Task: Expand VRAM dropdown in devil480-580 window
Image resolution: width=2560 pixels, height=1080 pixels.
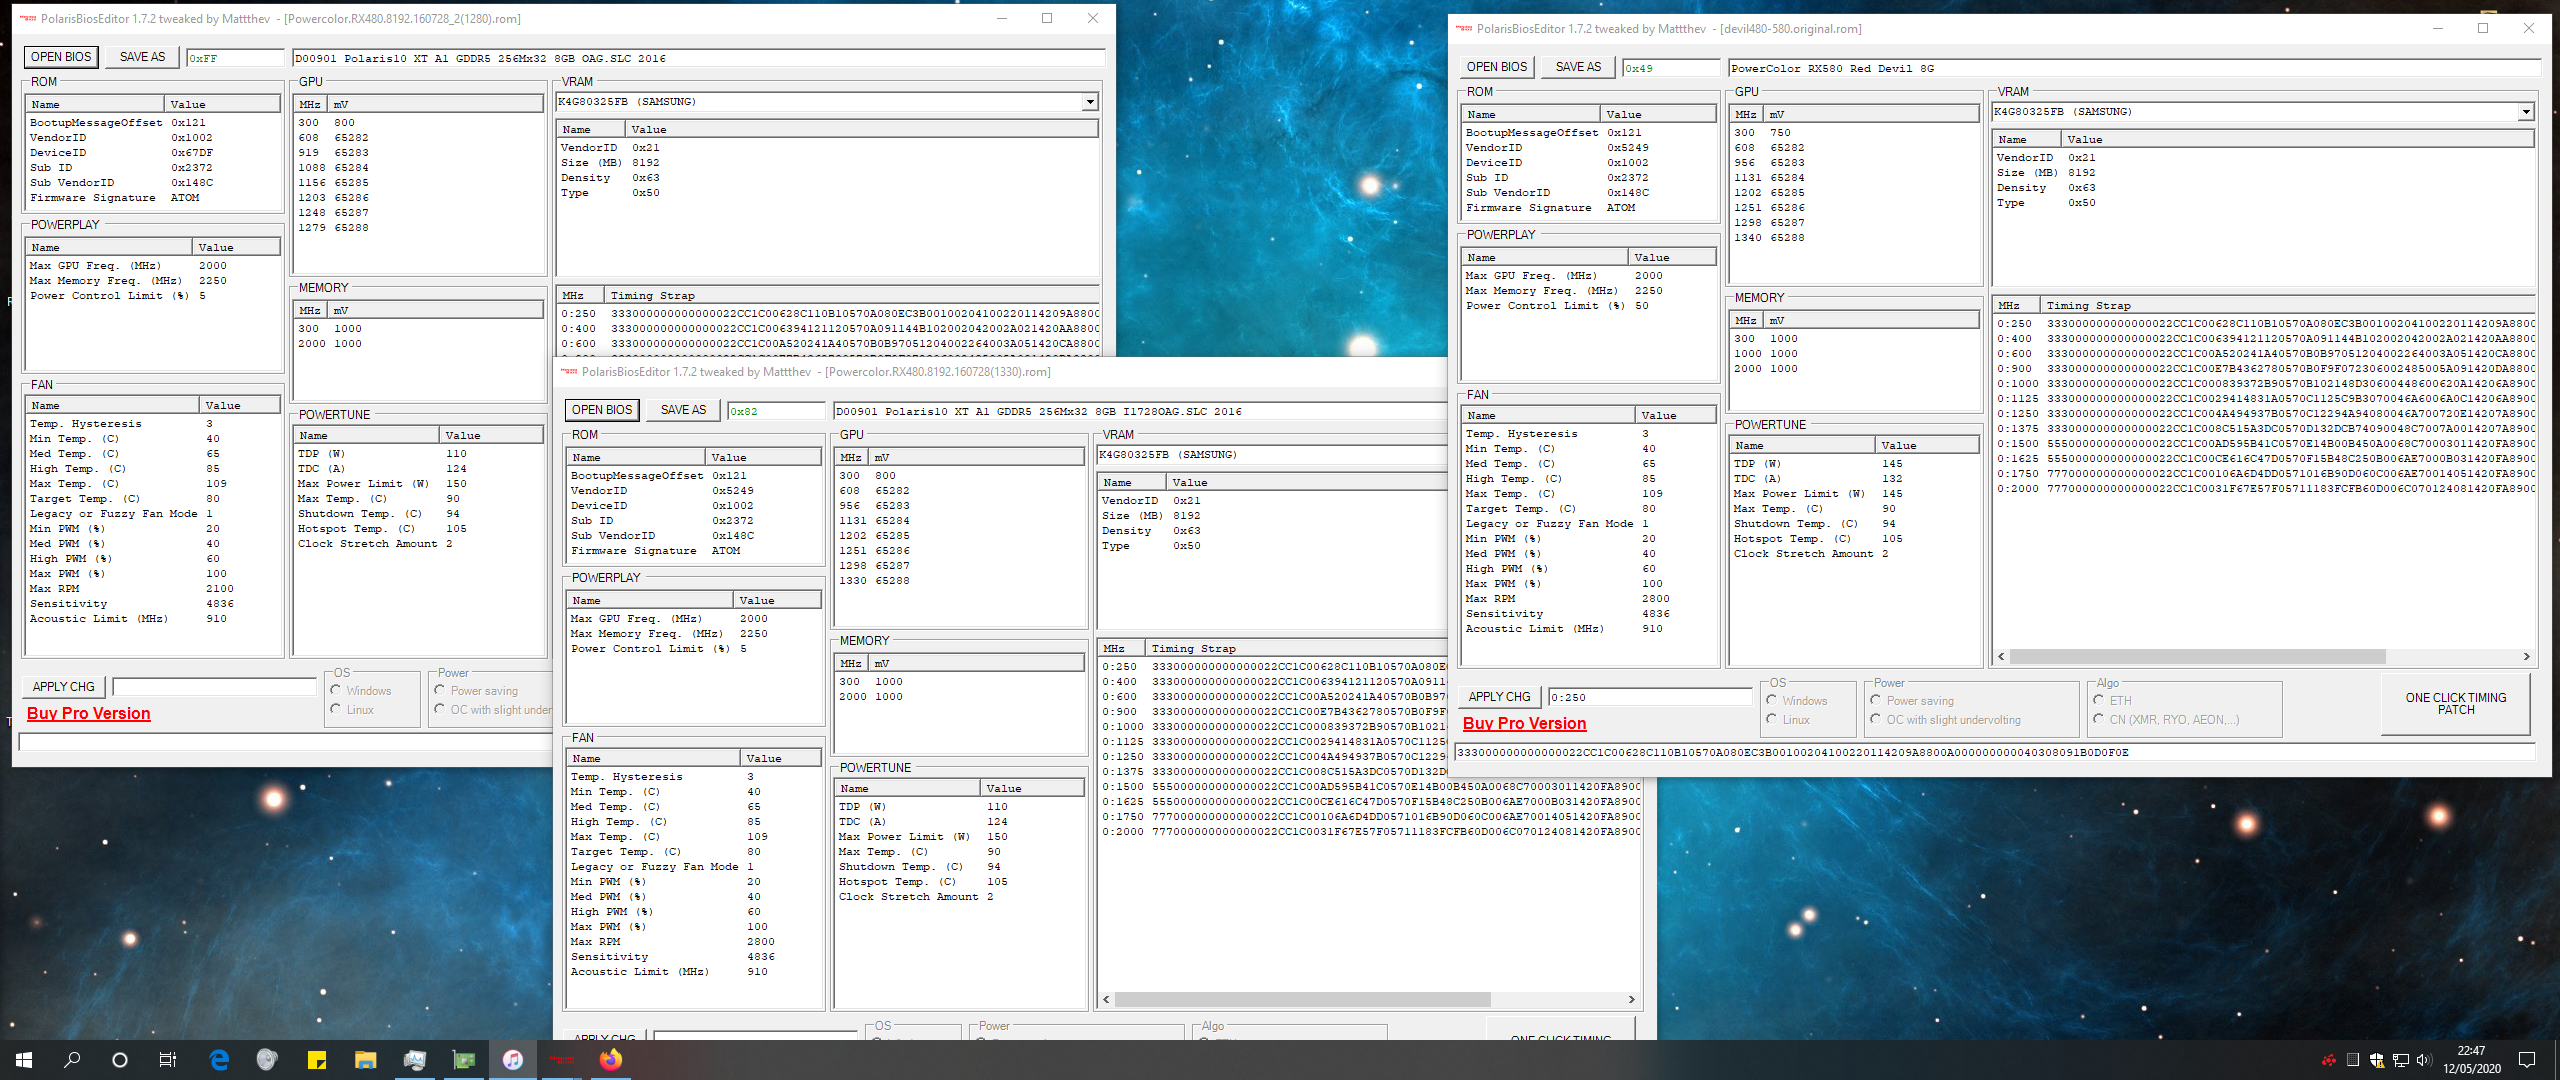Action: click(2526, 112)
